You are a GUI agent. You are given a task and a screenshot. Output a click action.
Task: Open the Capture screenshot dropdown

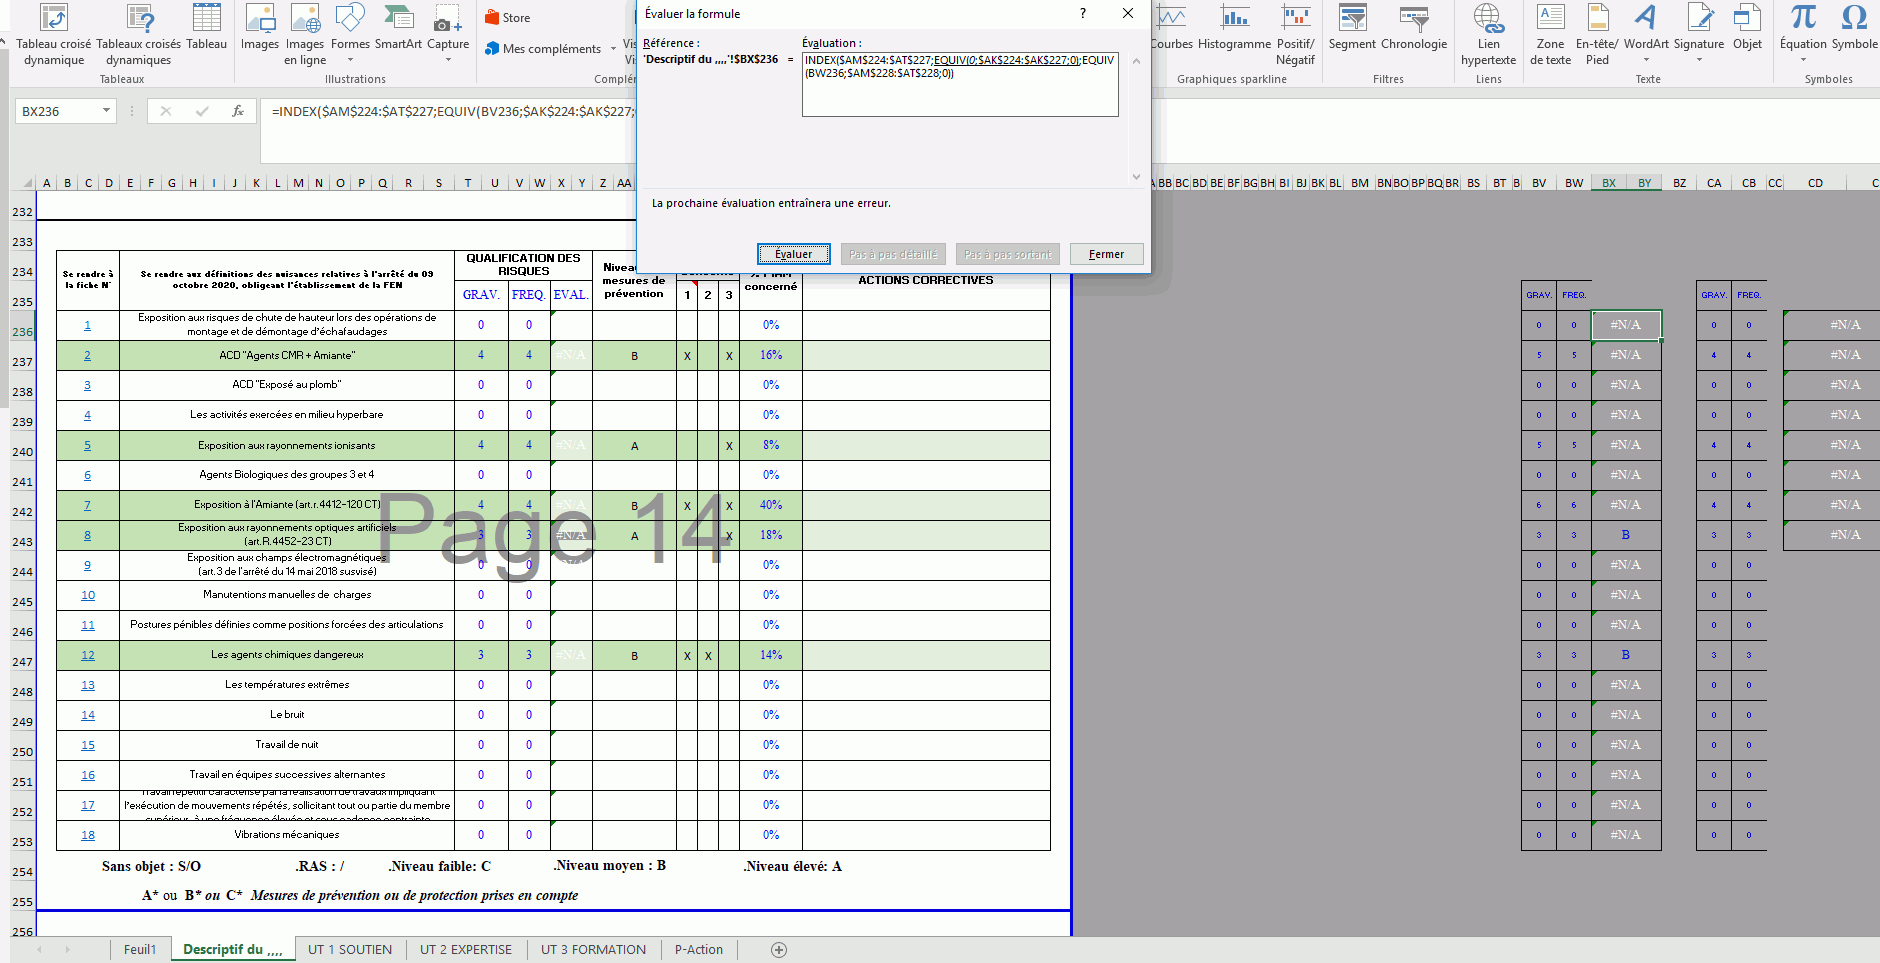click(x=448, y=60)
